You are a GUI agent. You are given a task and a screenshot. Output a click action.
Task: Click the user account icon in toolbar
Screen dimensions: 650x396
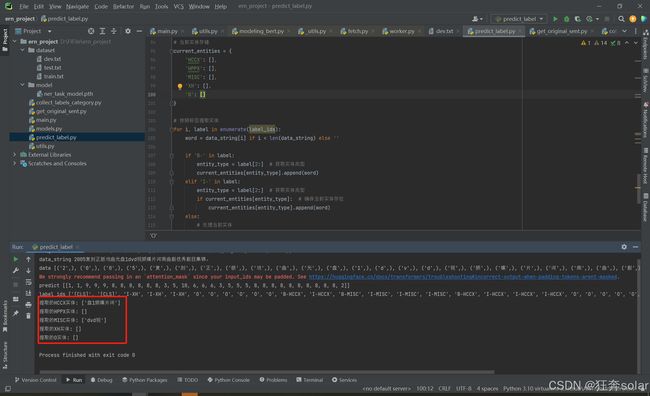click(x=477, y=19)
